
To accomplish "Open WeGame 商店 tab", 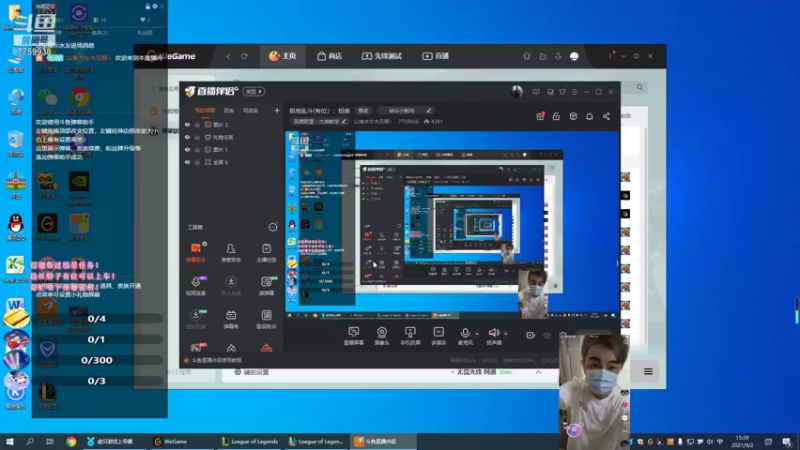I will (x=330, y=56).
